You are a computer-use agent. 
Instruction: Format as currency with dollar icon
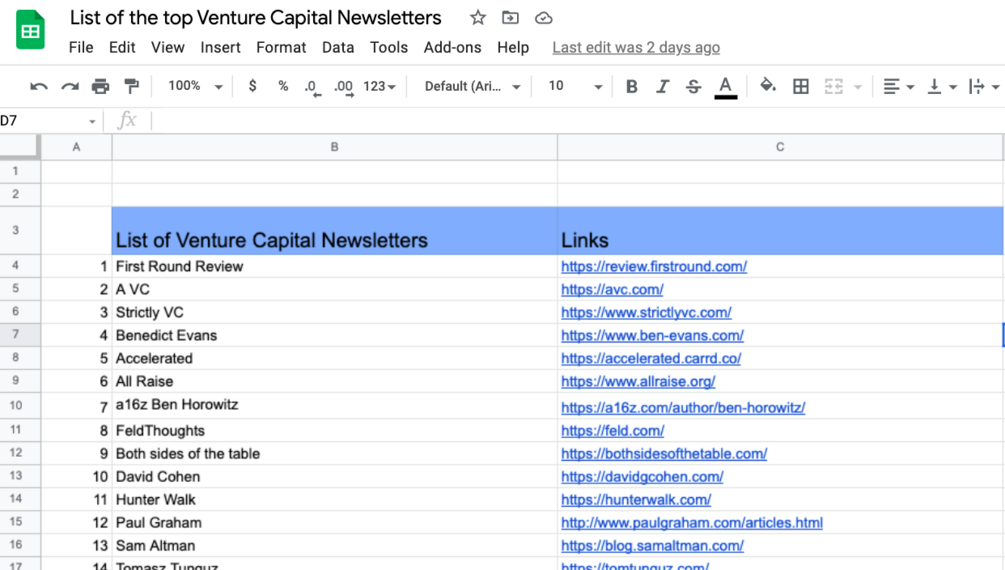253,86
